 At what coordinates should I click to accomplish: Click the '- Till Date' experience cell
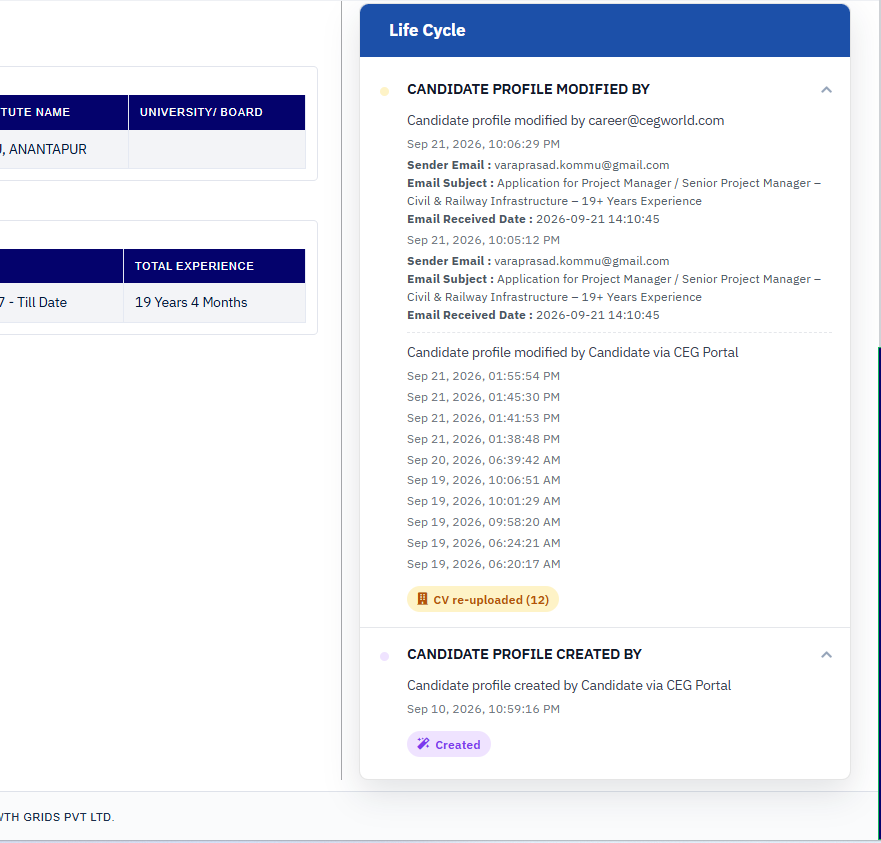pos(62,302)
